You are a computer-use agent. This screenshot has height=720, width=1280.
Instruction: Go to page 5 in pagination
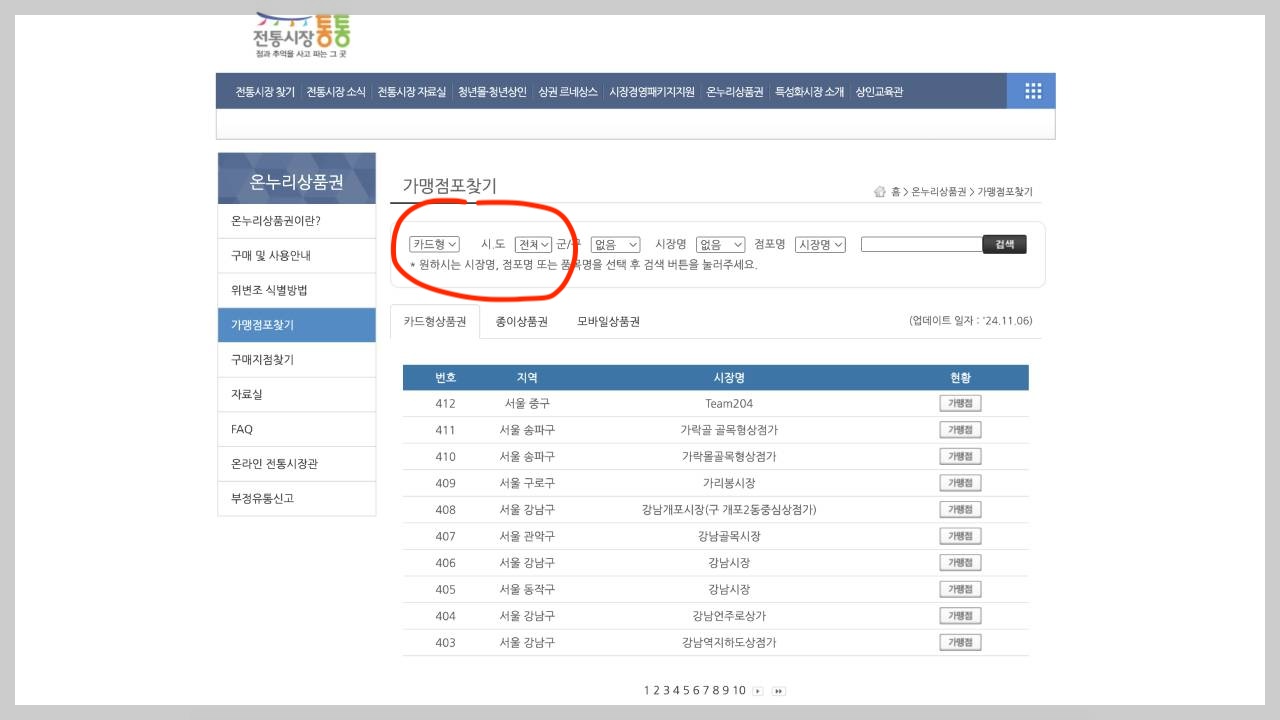686,690
